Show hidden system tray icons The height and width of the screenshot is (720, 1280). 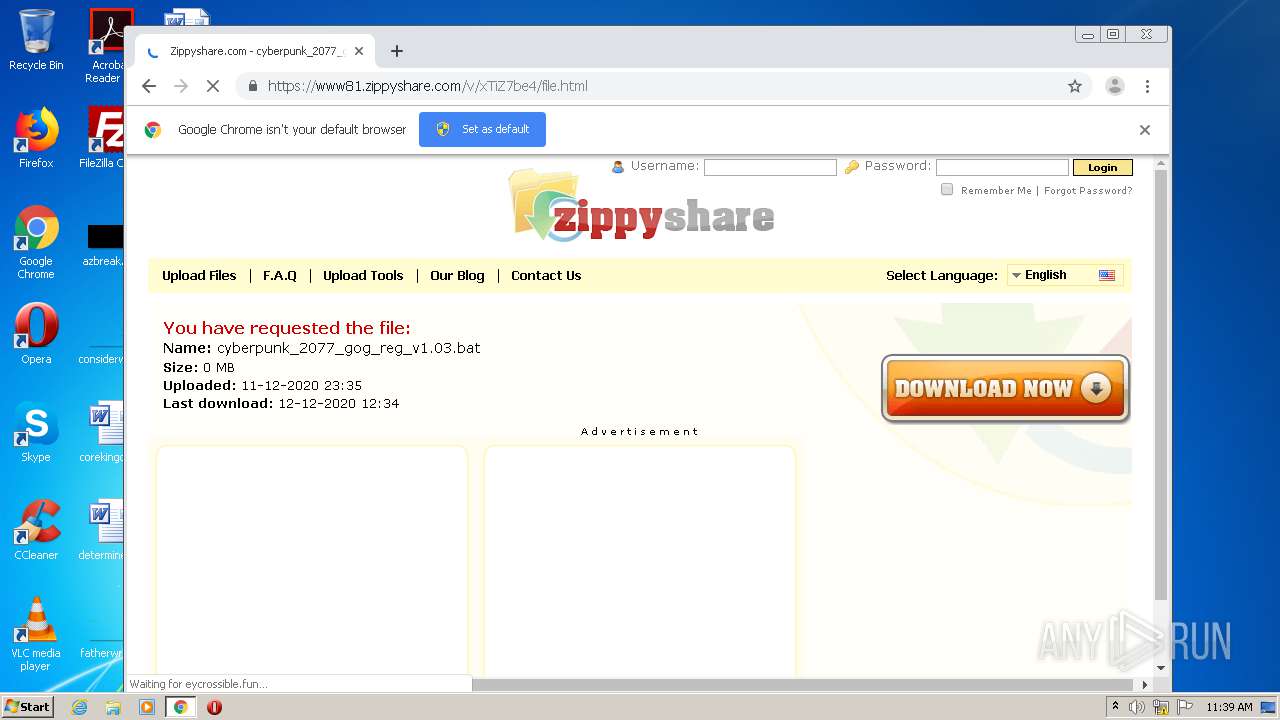point(1115,707)
